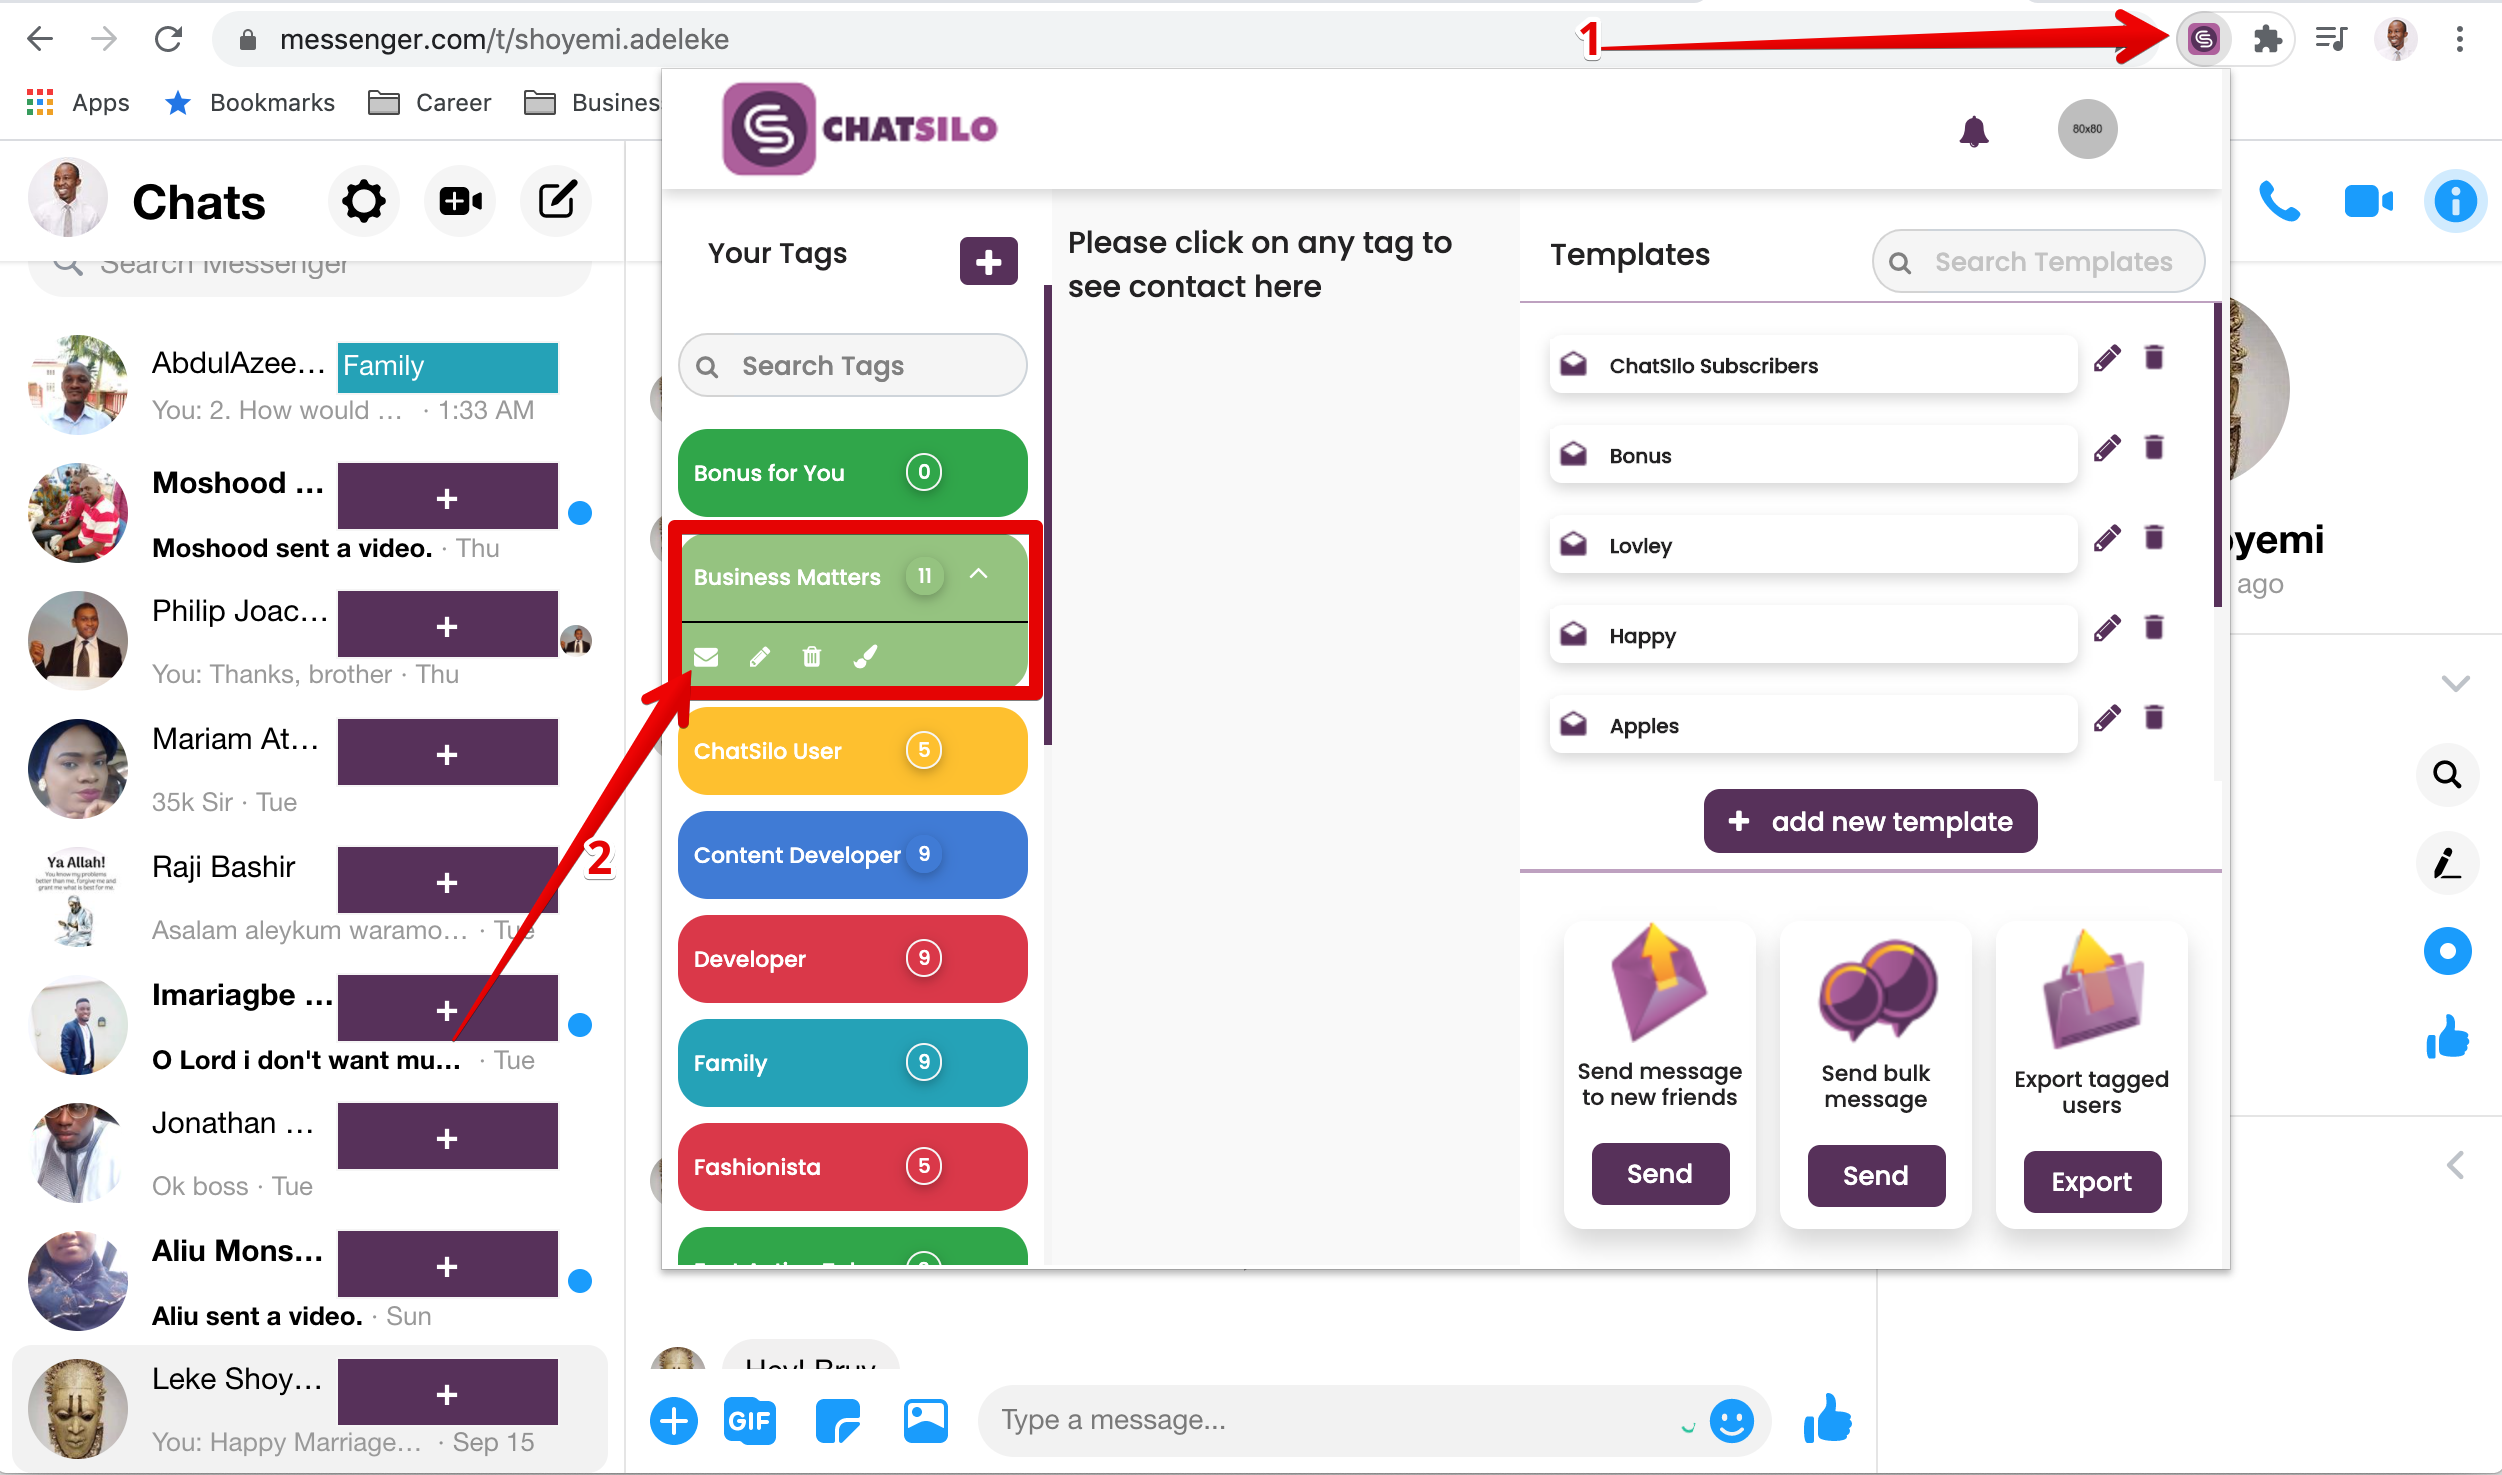Start a Messenger video call

[x=2368, y=201]
